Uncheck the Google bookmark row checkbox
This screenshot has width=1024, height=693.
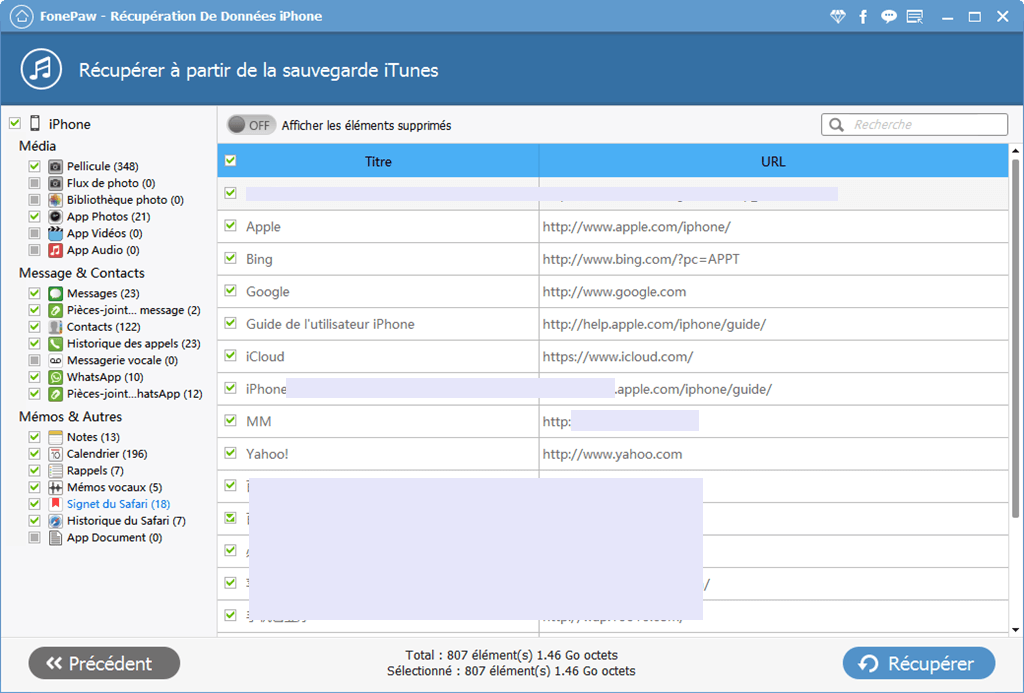click(x=231, y=290)
